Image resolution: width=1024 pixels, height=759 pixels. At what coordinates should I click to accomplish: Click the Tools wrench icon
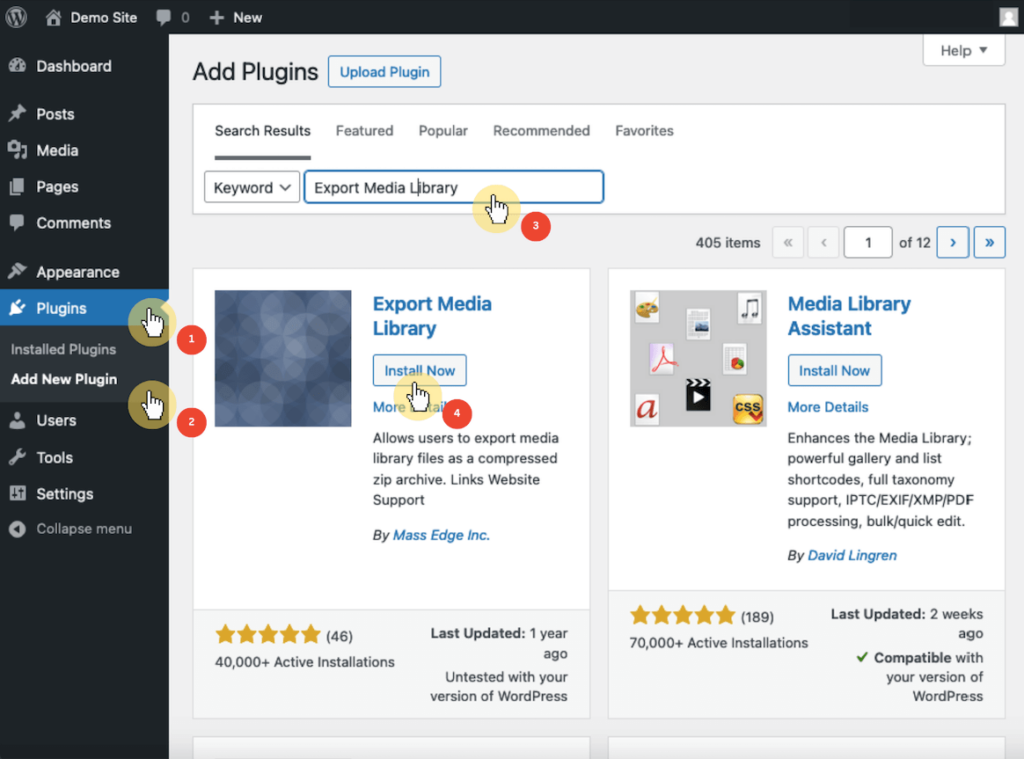point(18,457)
